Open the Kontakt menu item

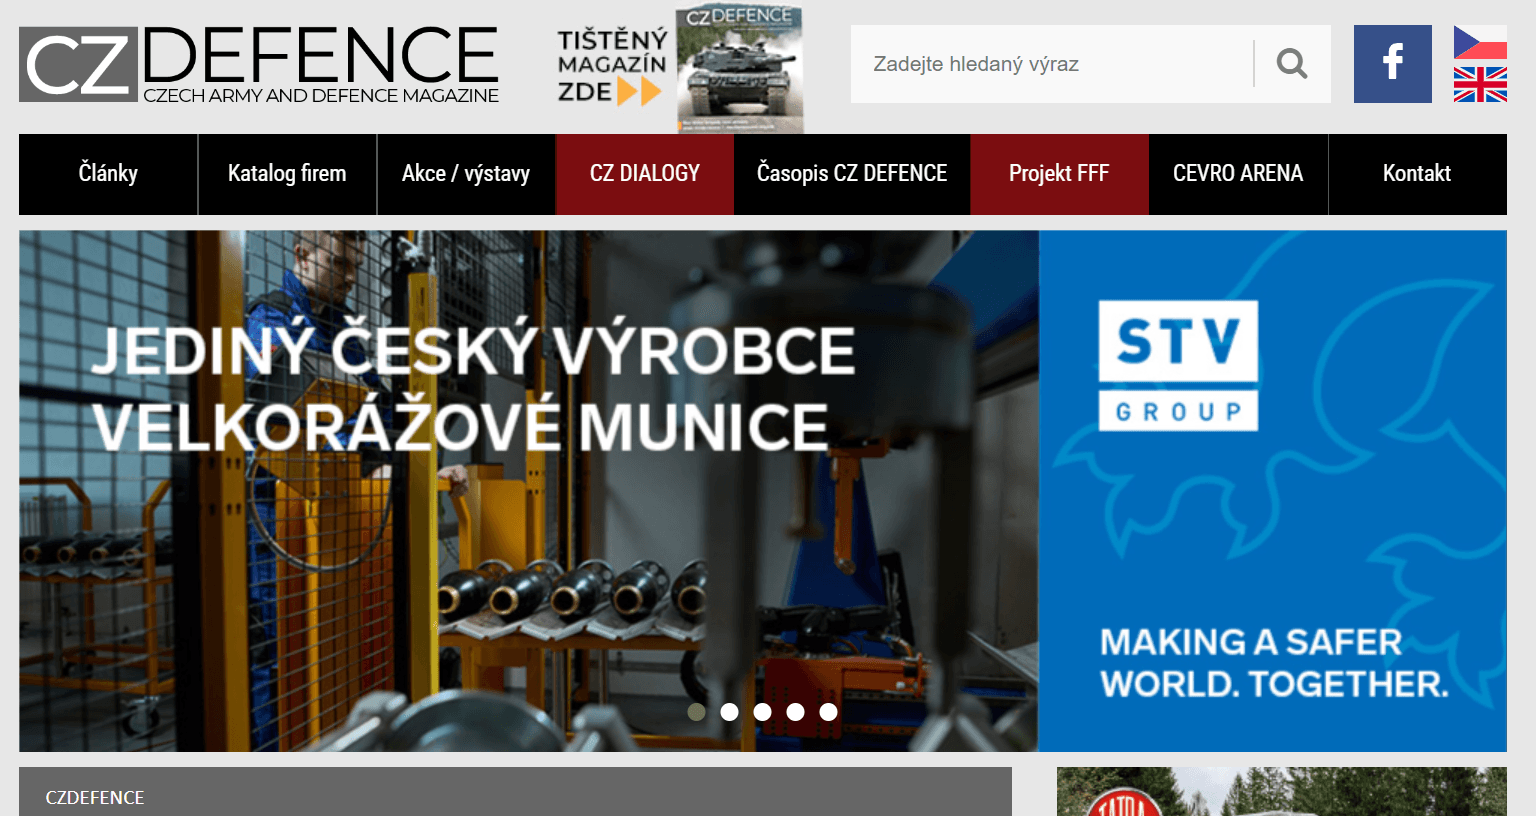(x=1417, y=174)
